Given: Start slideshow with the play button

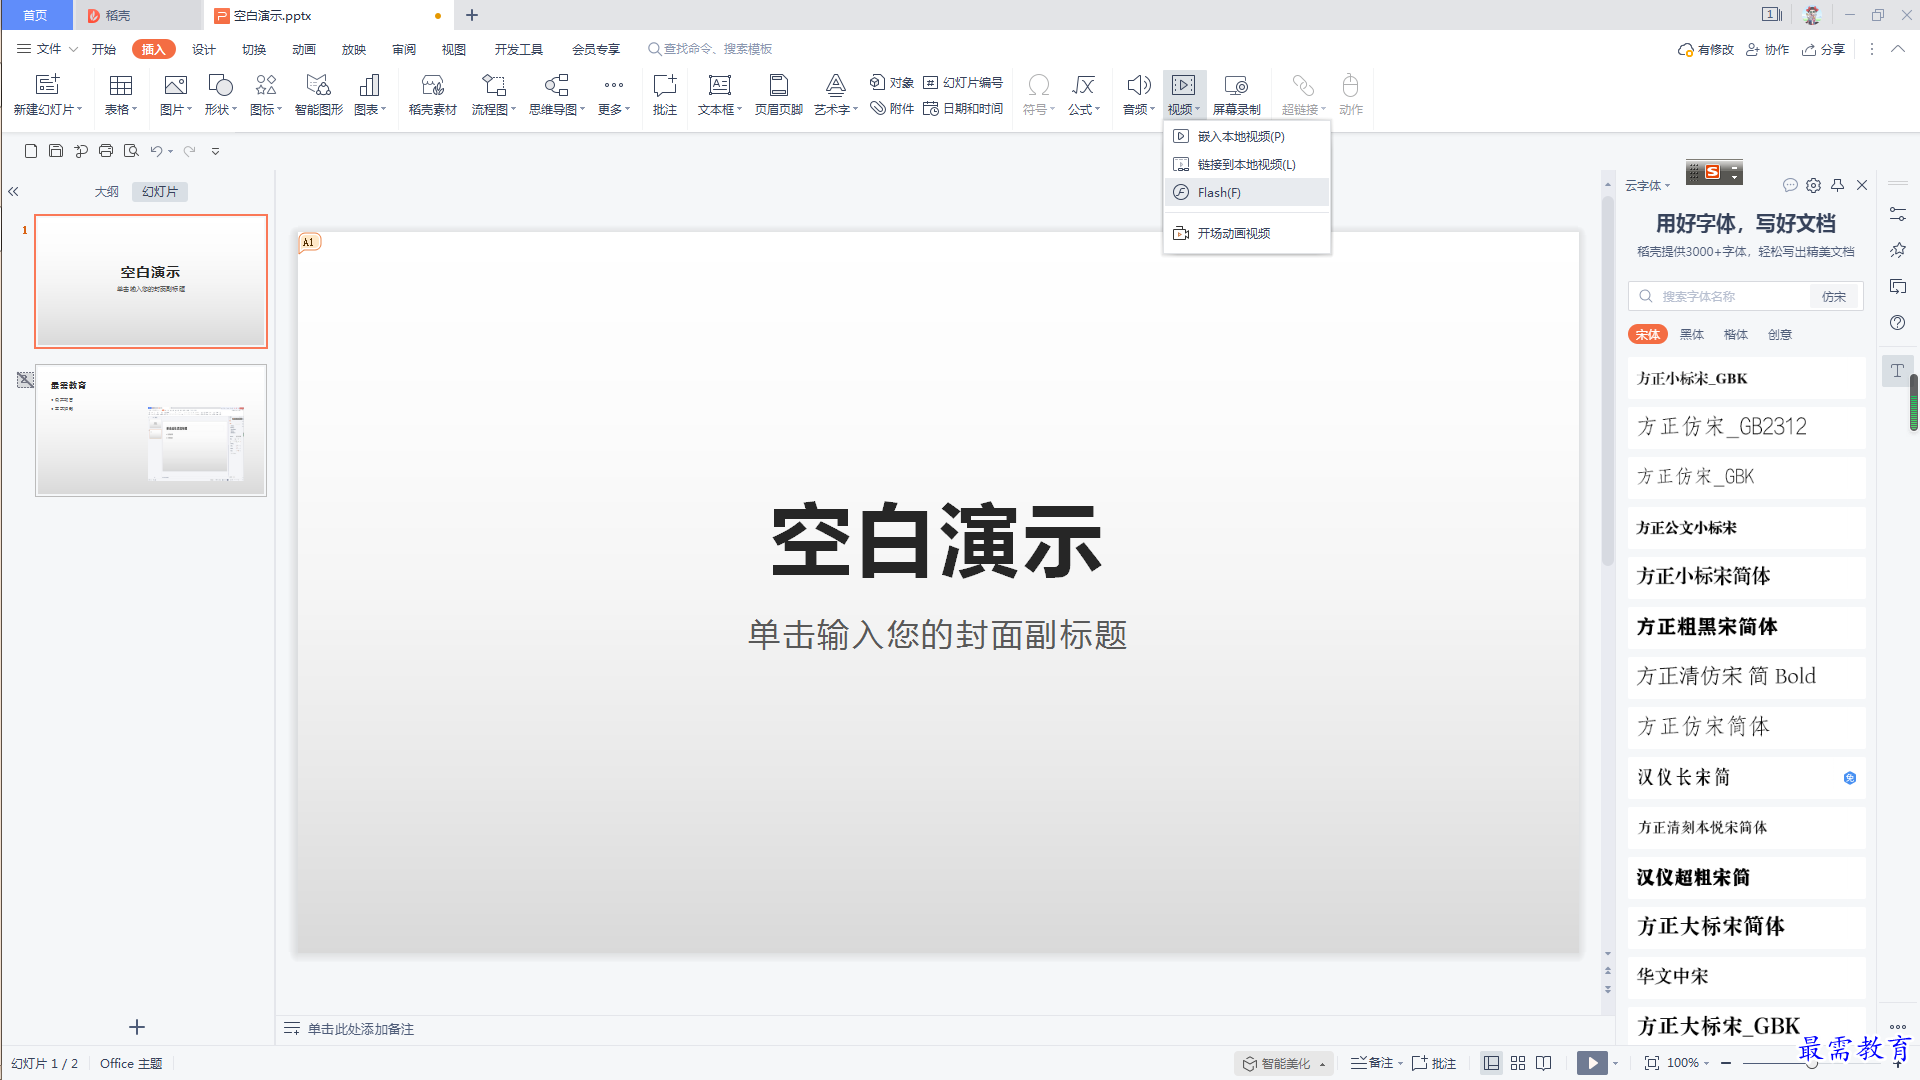Looking at the screenshot, I should tap(1592, 1063).
